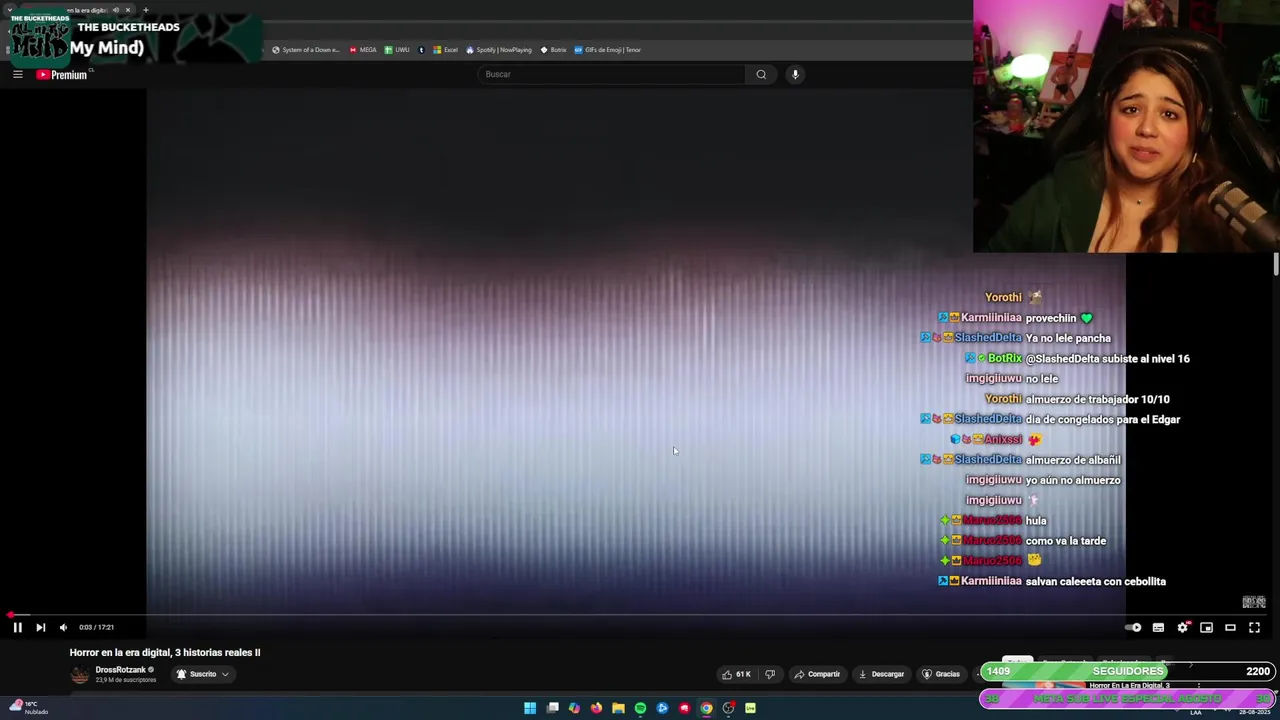Open Spotify from the taskbar
The height and width of the screenshot is (720, 1280).
640,708
